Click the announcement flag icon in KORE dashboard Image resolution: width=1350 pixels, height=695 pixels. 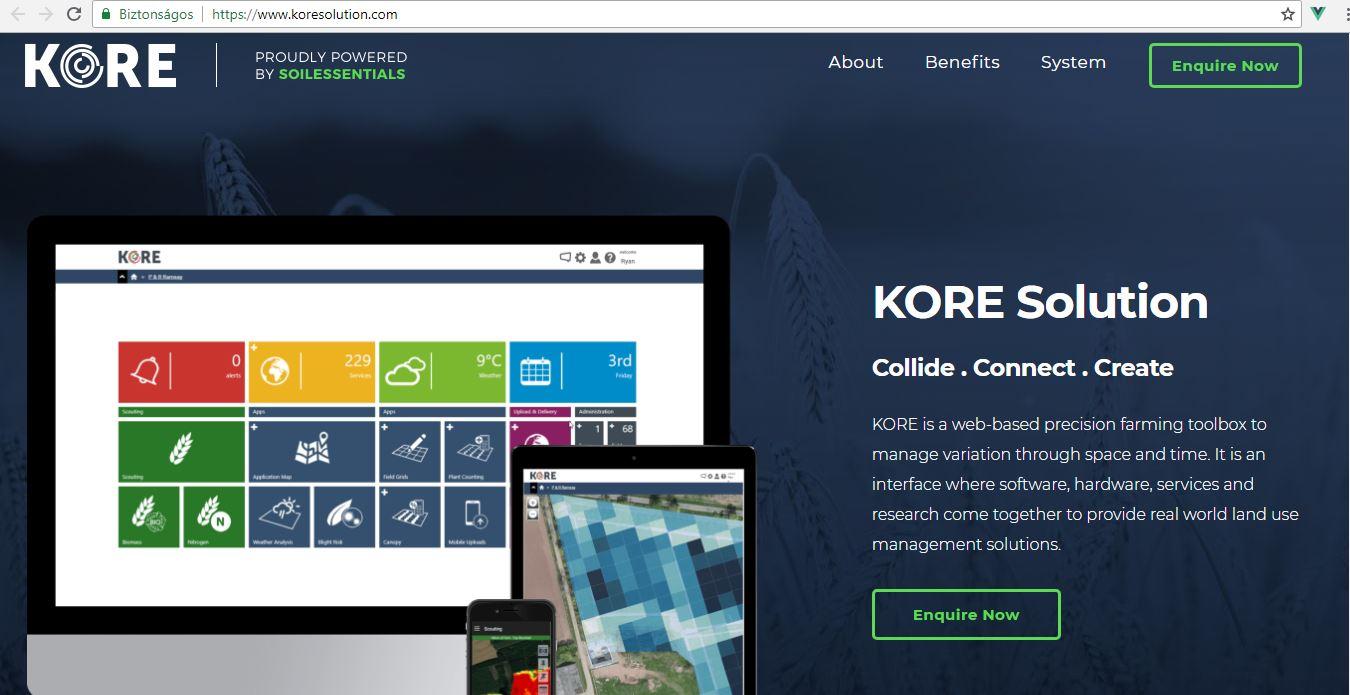pos(565,257)
